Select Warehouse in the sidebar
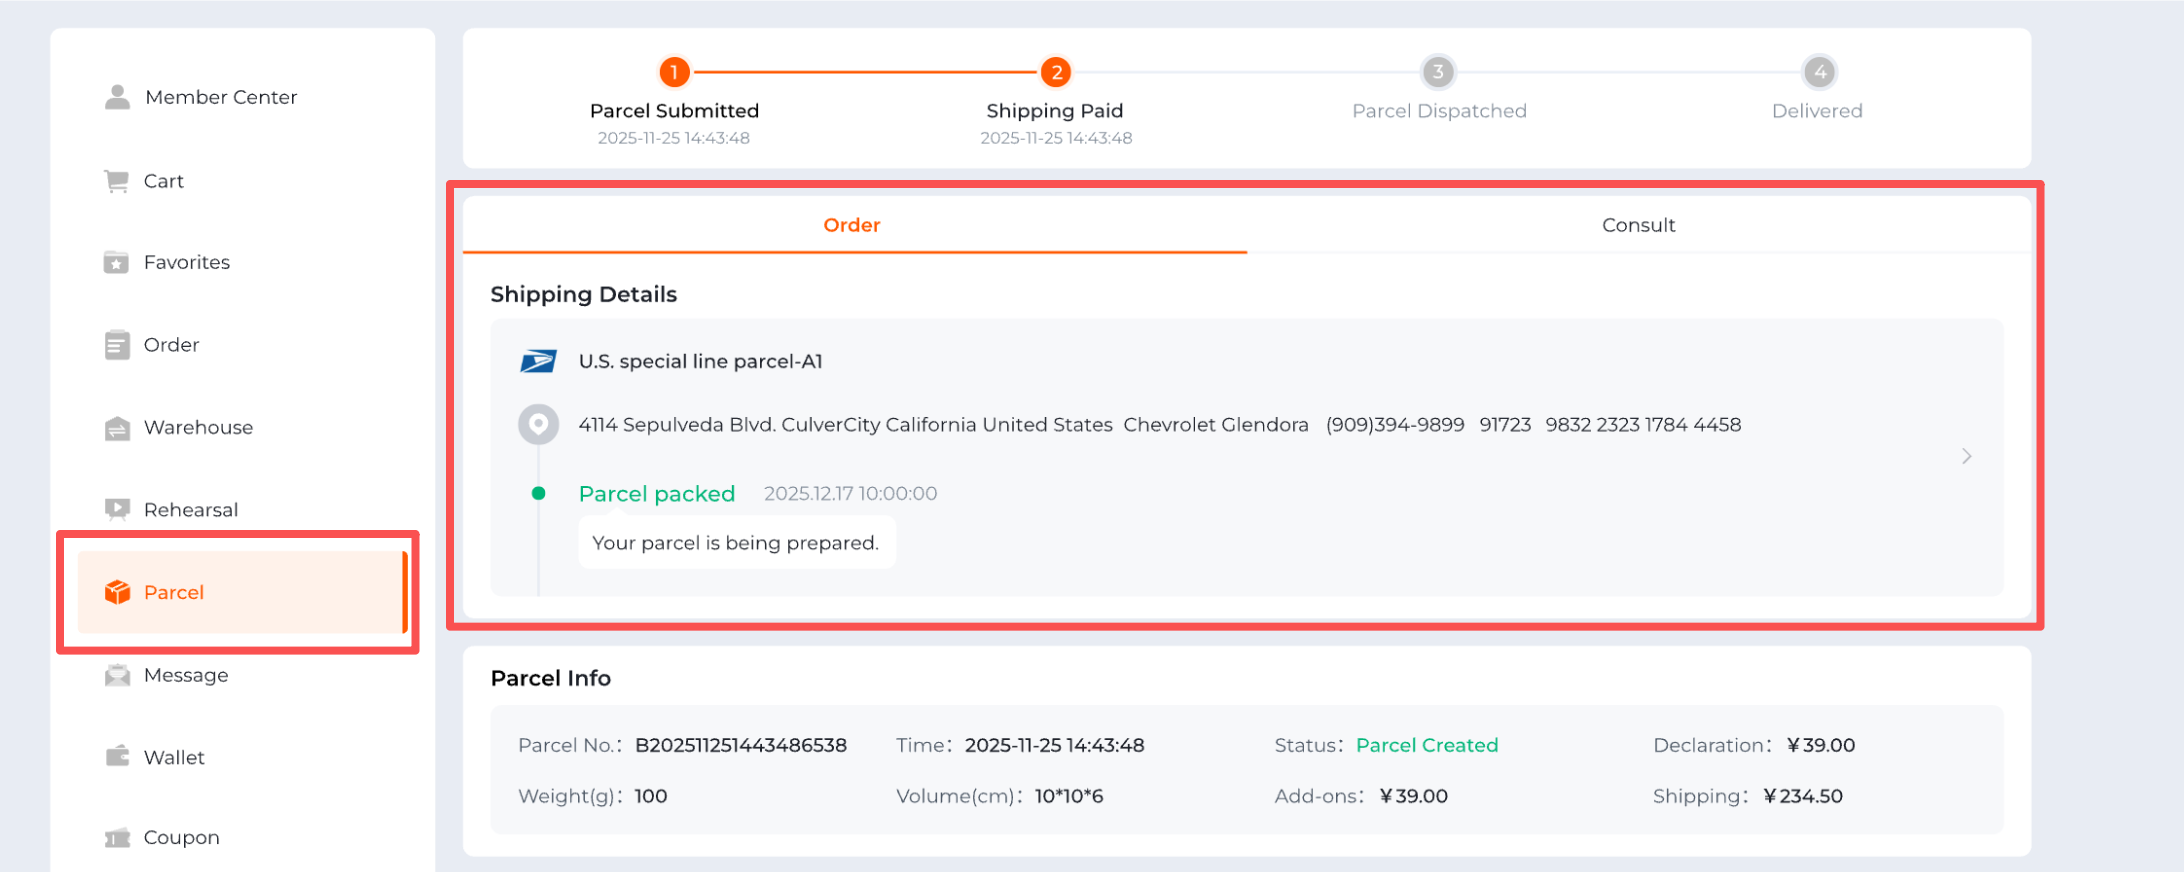 198,428
